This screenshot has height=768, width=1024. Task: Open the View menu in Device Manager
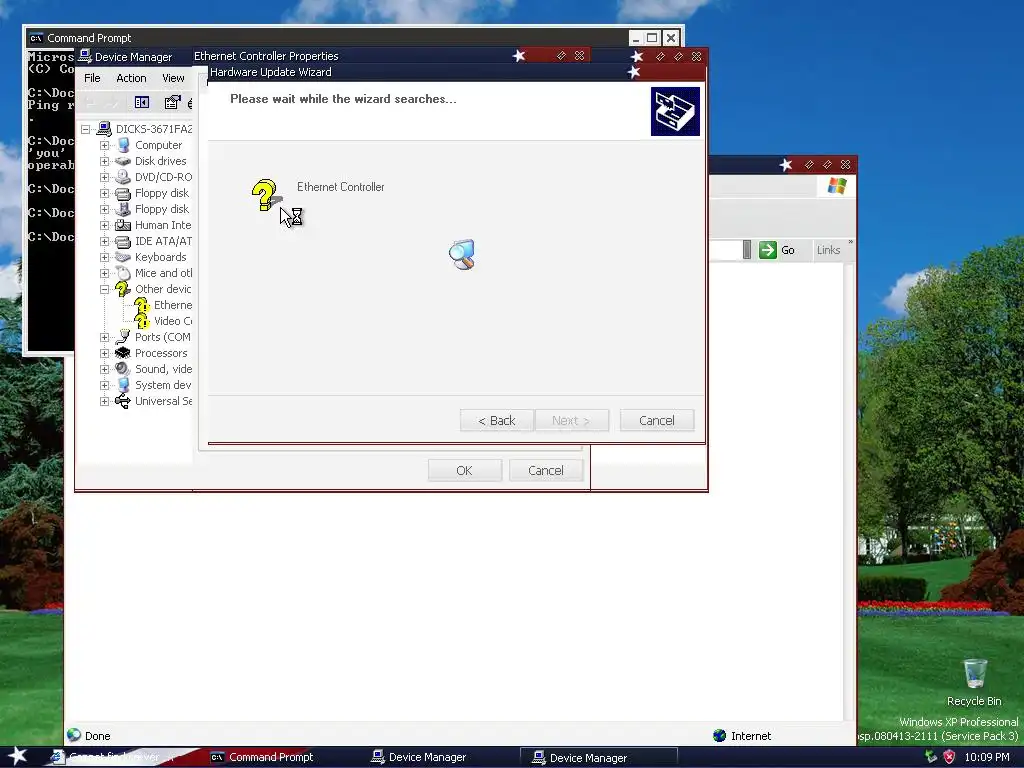coord(173,78)
